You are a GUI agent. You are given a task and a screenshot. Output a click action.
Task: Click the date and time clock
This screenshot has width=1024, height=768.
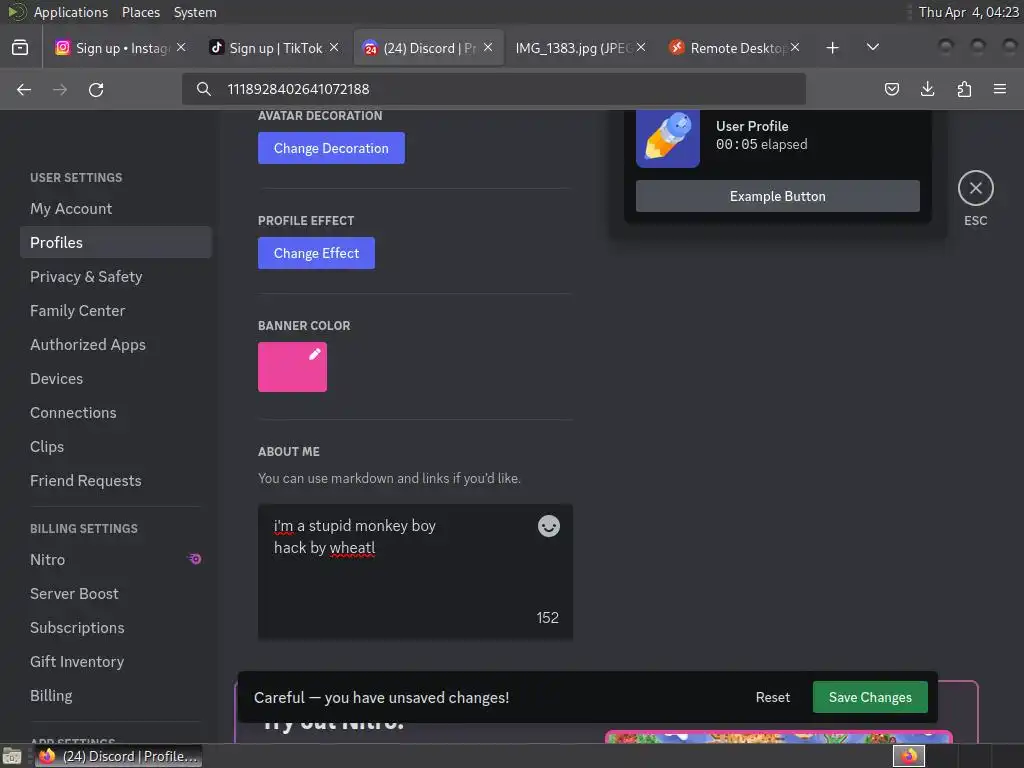click(968, 12)
